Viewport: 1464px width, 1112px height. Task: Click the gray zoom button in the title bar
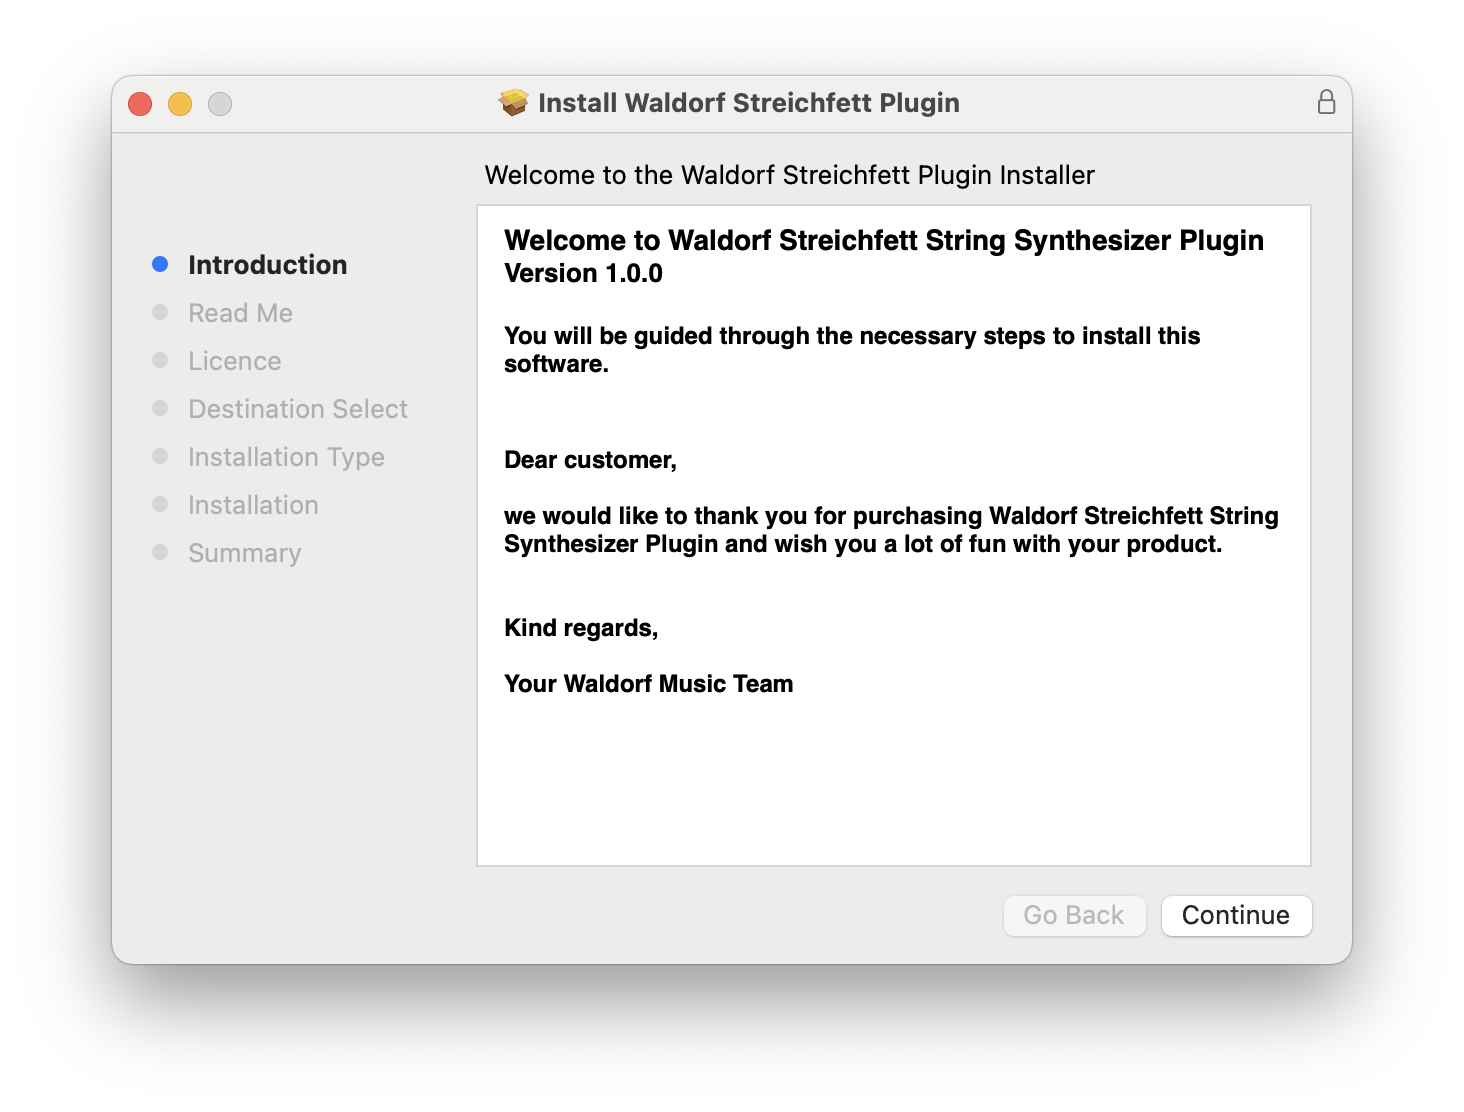click(220, 104)
